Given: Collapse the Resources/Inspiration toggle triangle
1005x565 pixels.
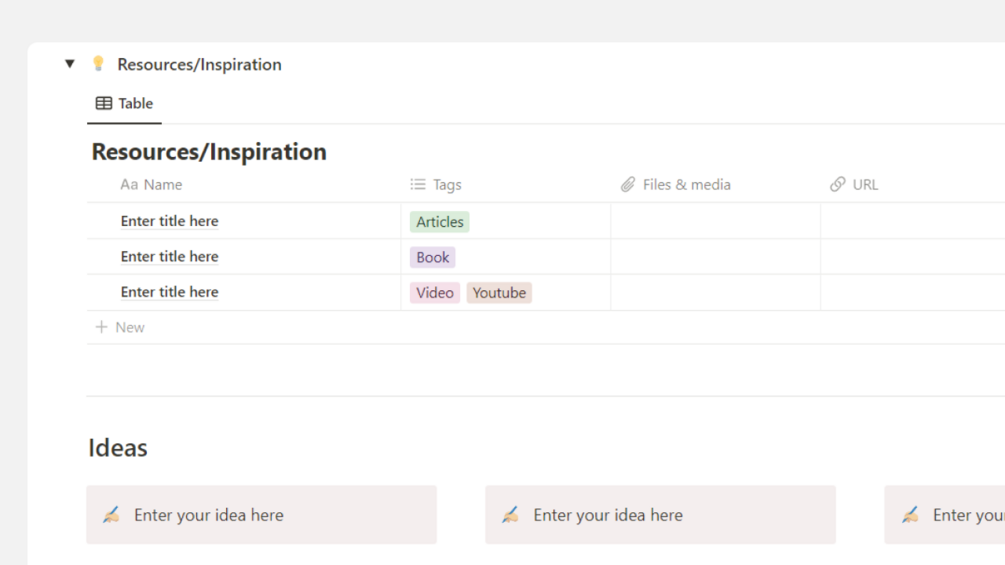Looking at the screenshot, I should pos(70,64).
